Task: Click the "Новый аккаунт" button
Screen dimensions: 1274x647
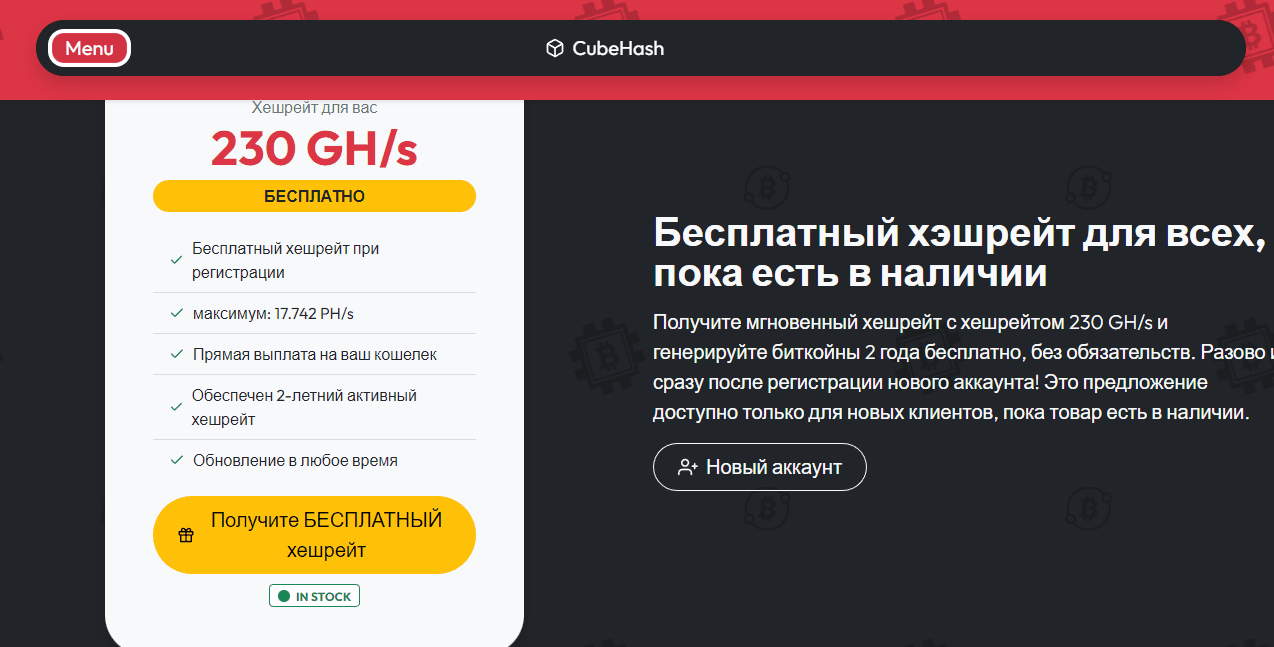Action: pyautogui.click(x=759, y=467)
